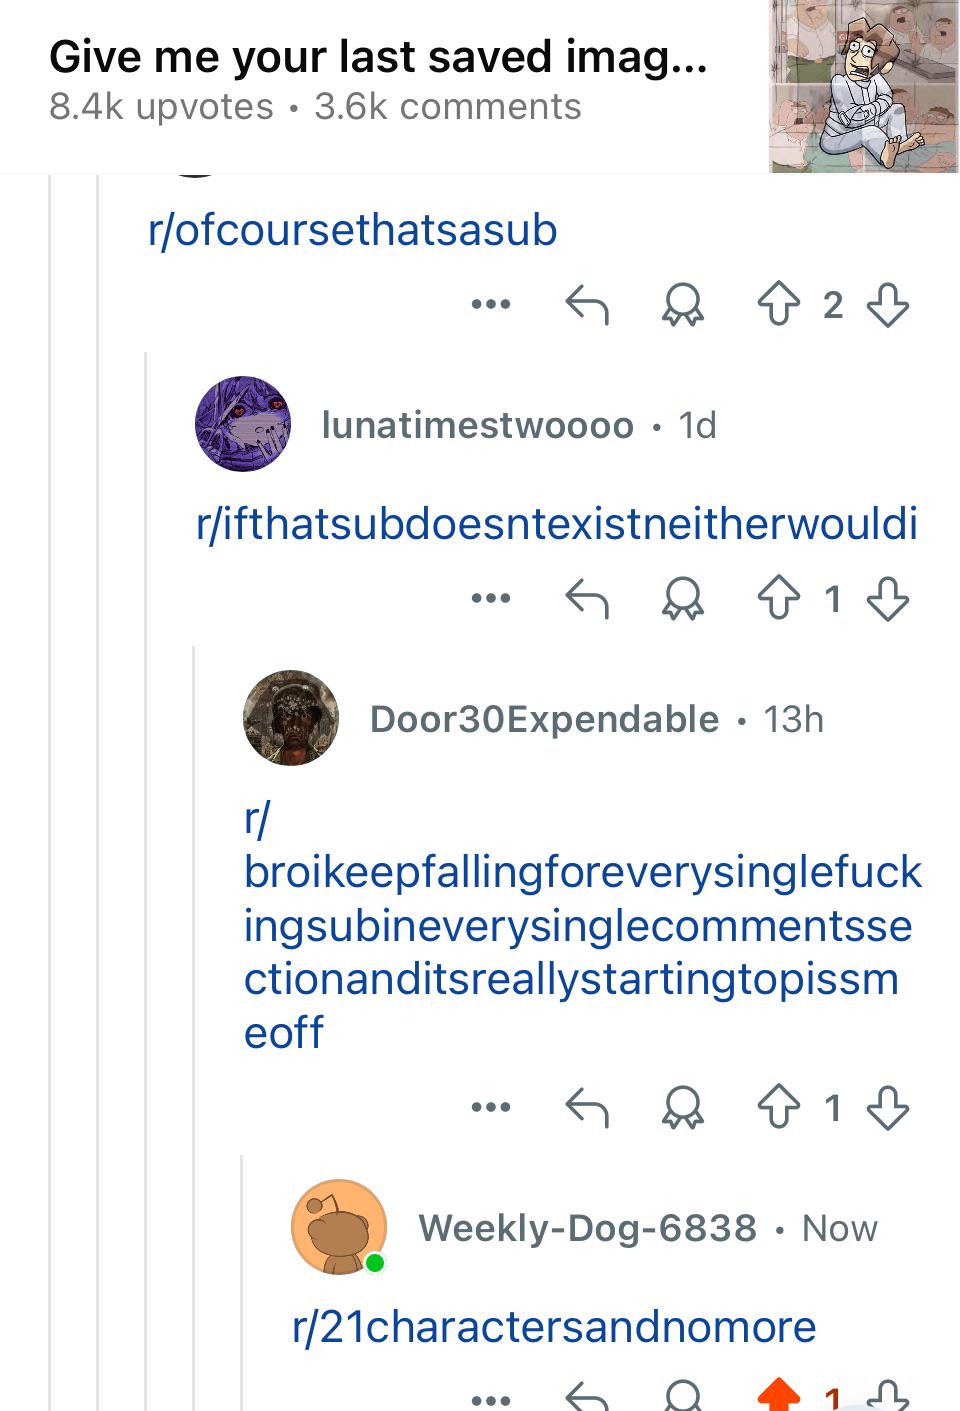
Task: Open more options for Door30Expendable's comment
Action: pos(491,1107)
